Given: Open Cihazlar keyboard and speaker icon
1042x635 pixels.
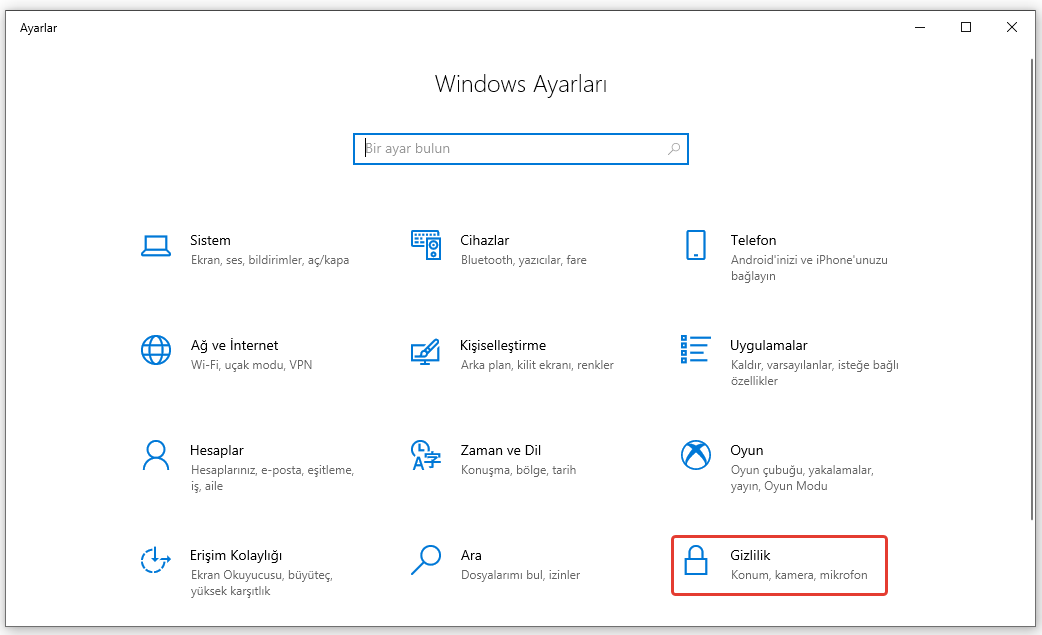Looking at the screenshot, I should click(425, 245).
